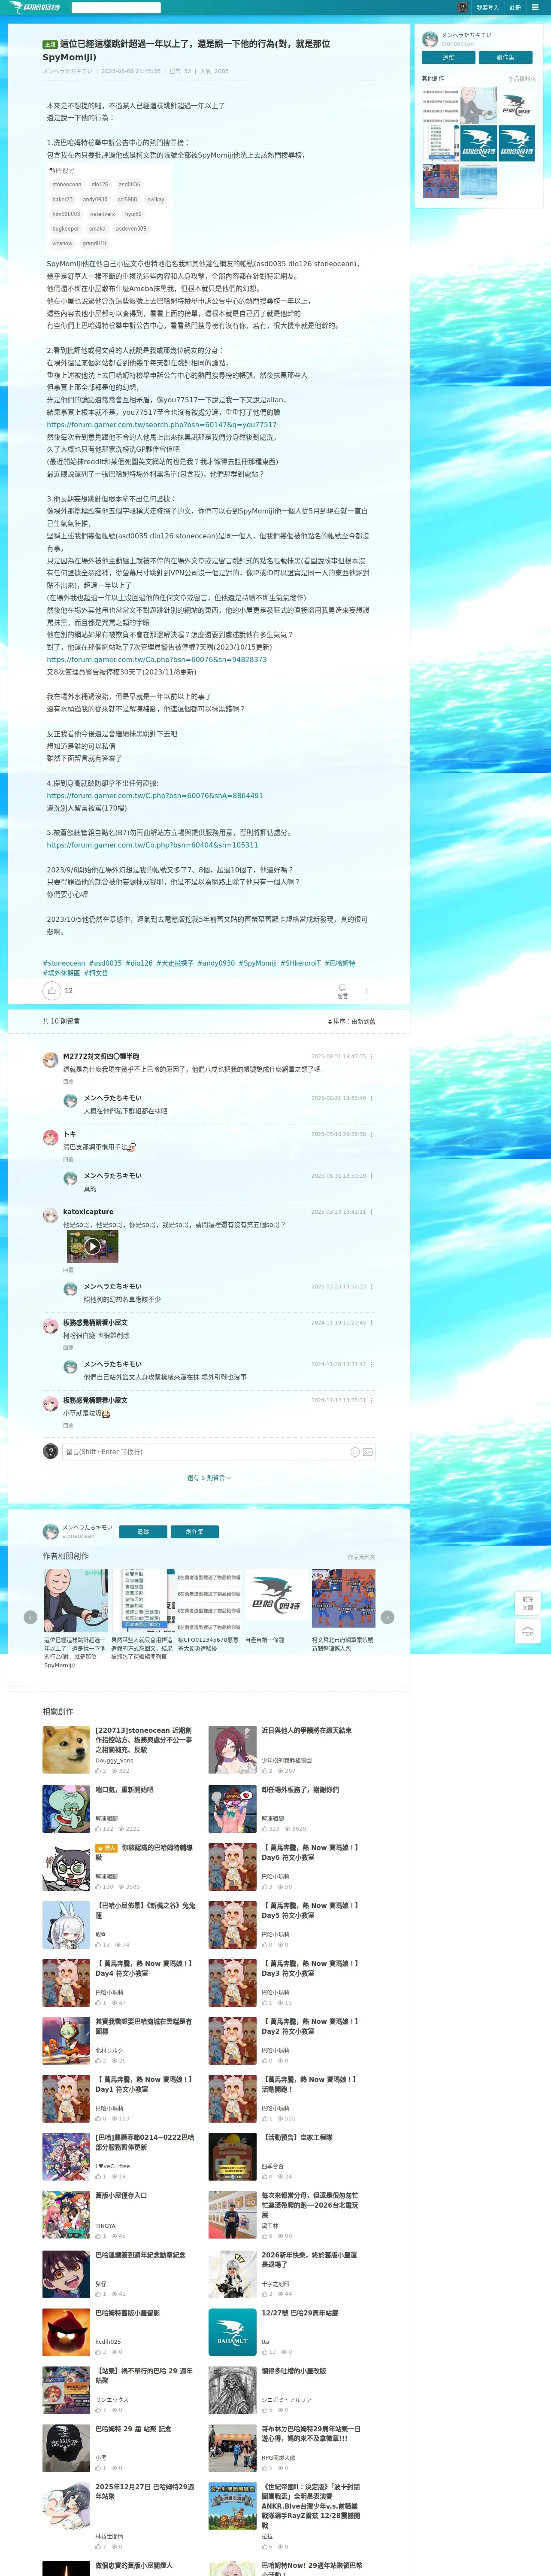The height and width of the screenshot is (2576, 551).
Task: Open hashtag #柯文哲
Action: pos(96,973)
